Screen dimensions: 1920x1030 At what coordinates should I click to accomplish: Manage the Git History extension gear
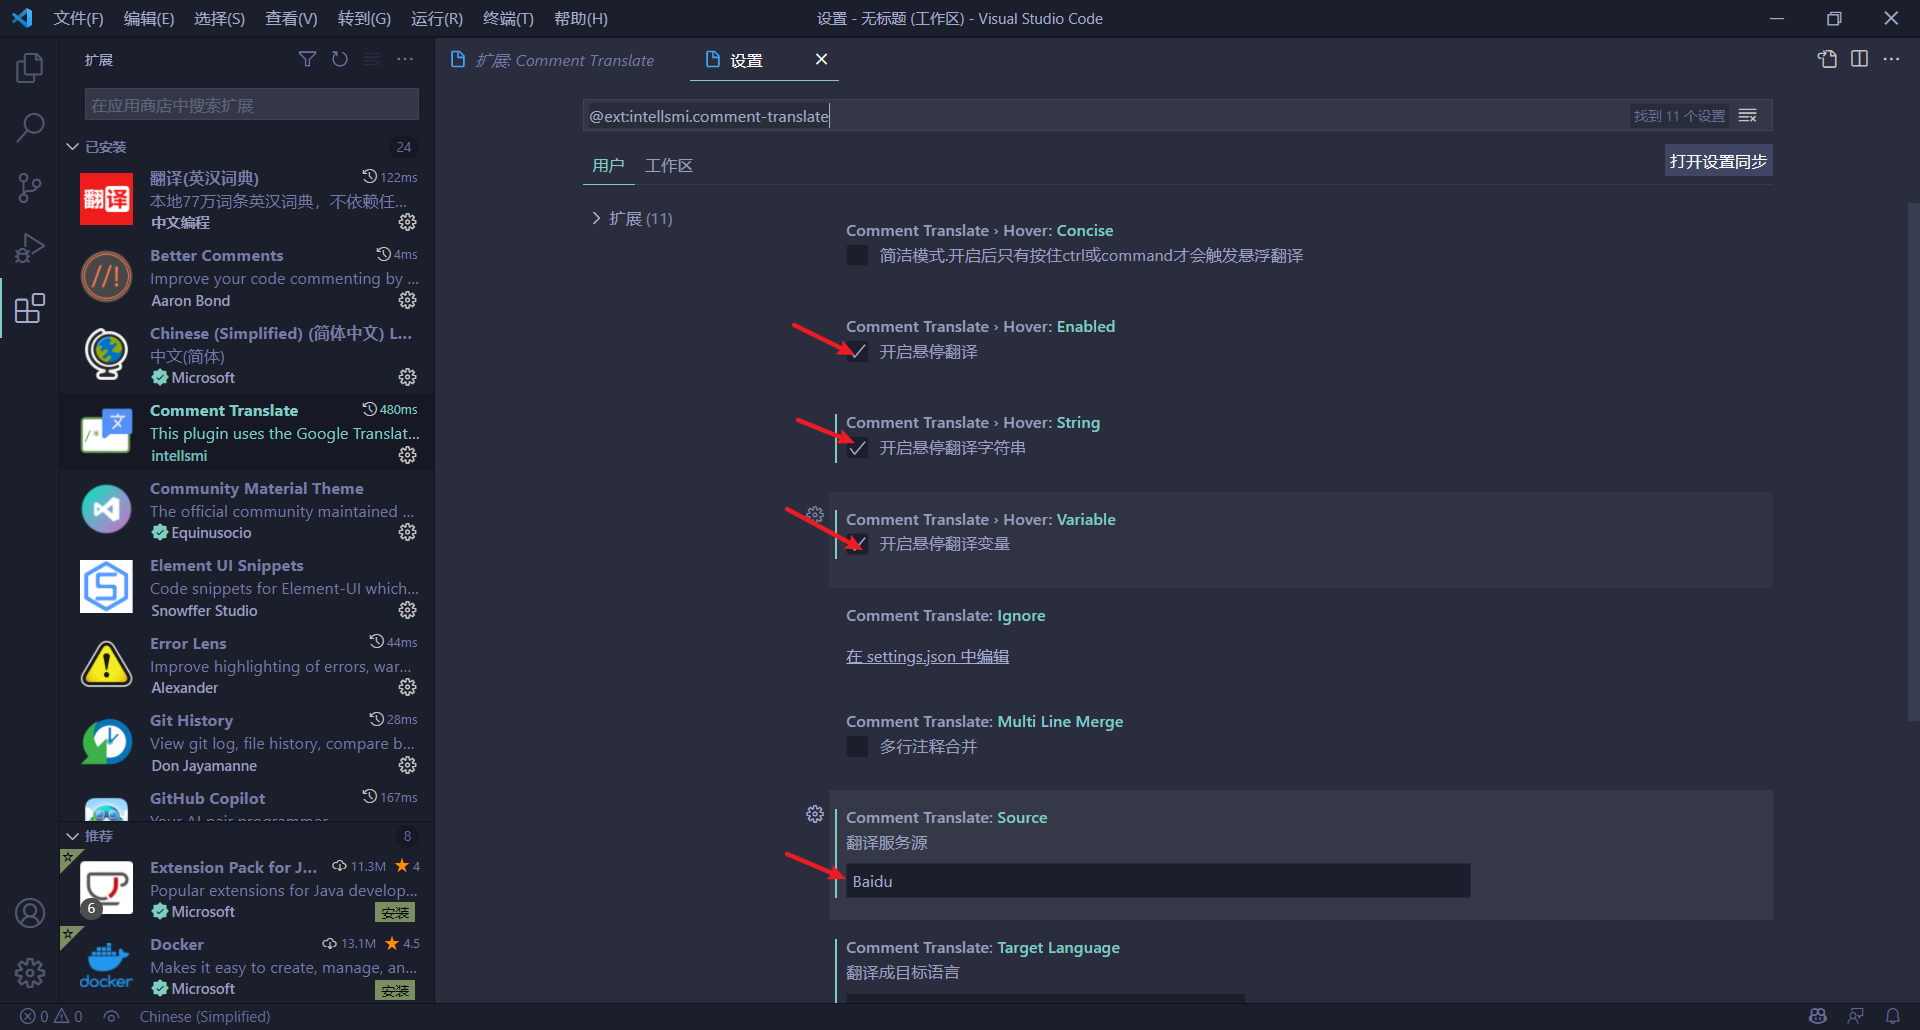click(408, 765)
